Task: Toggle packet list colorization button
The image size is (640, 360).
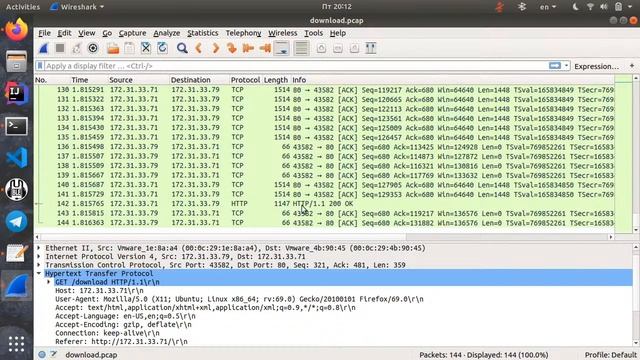Action: click(301, 48)
